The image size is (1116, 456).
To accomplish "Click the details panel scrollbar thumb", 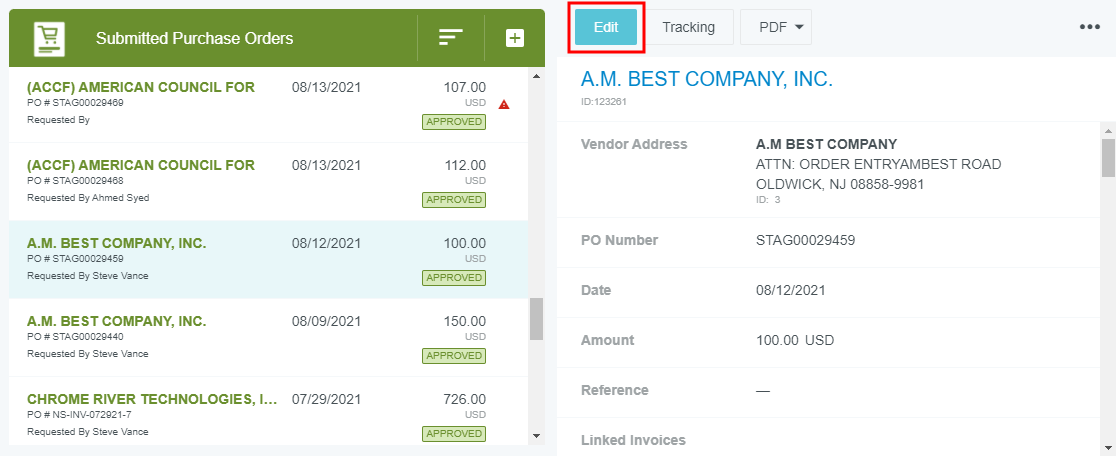I will (x=1107, y=158).
